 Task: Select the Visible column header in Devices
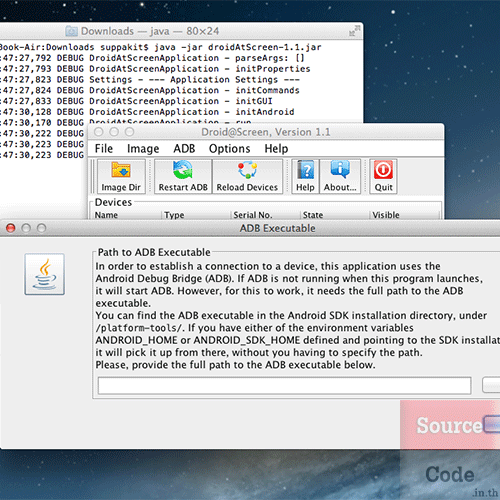coord(405,215)
